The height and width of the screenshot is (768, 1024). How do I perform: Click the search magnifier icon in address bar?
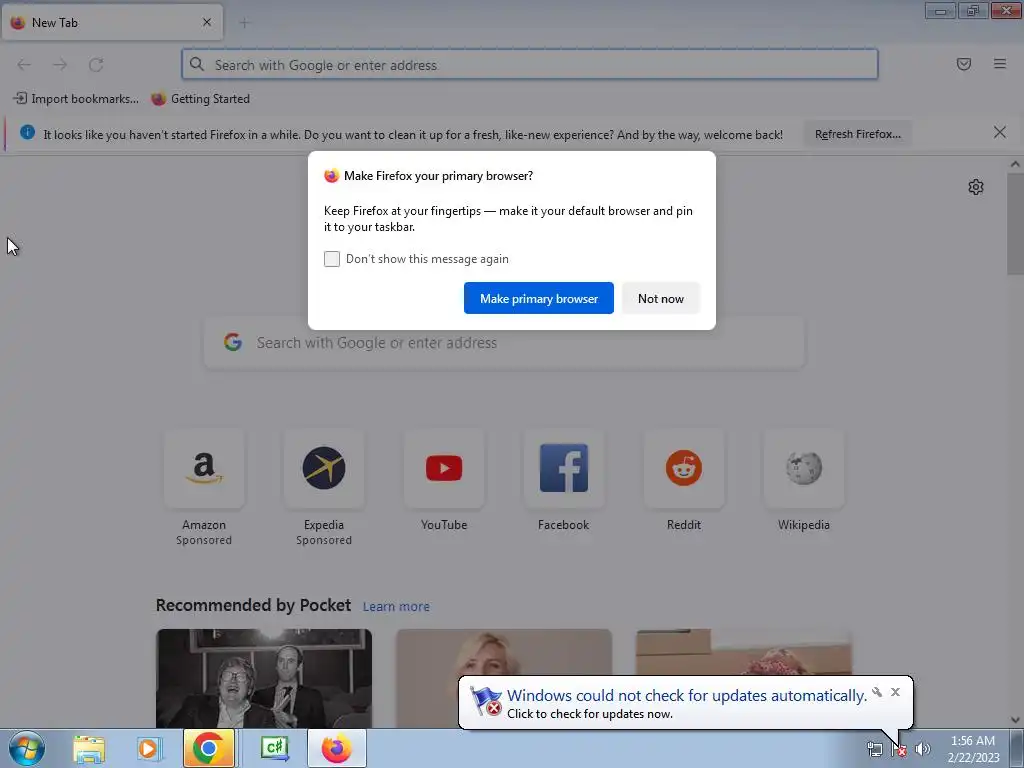click(x=197, y=64)
